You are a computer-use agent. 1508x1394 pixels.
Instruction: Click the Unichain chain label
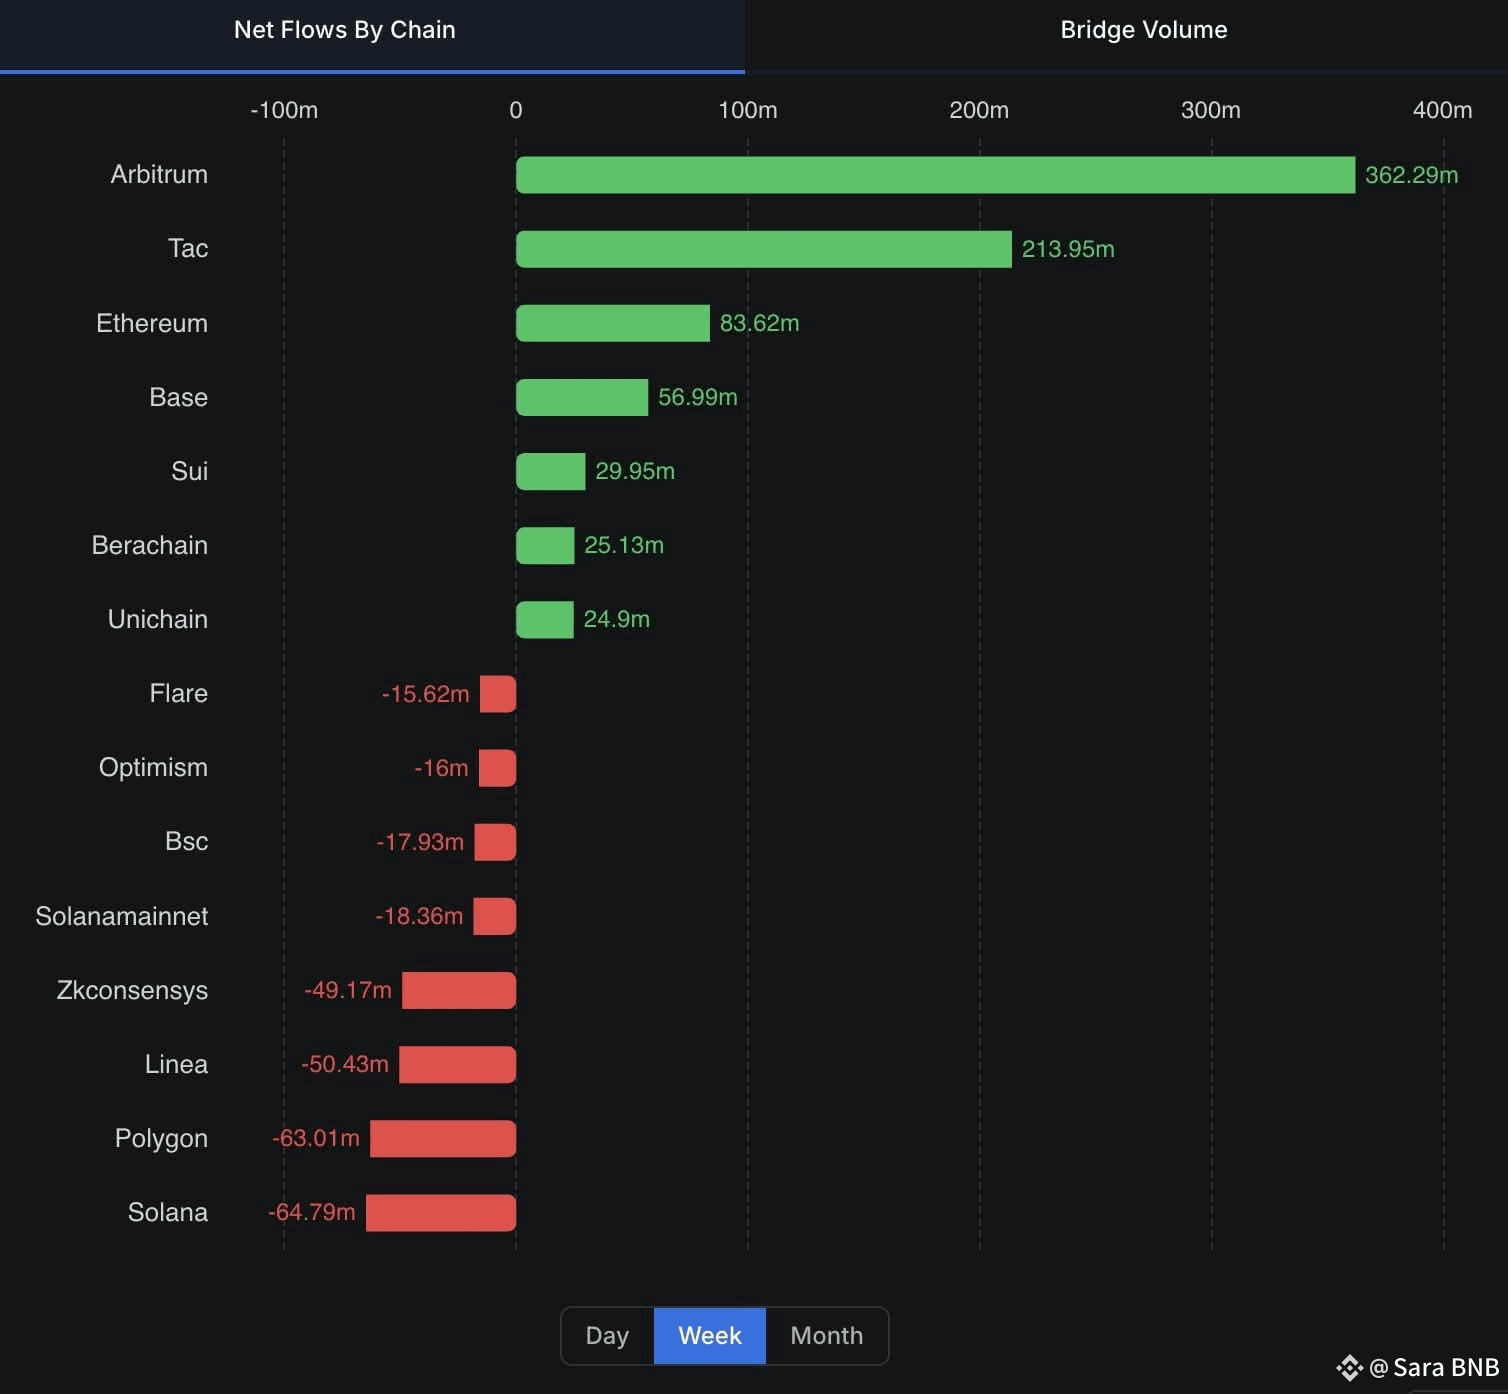coord(158,619)
